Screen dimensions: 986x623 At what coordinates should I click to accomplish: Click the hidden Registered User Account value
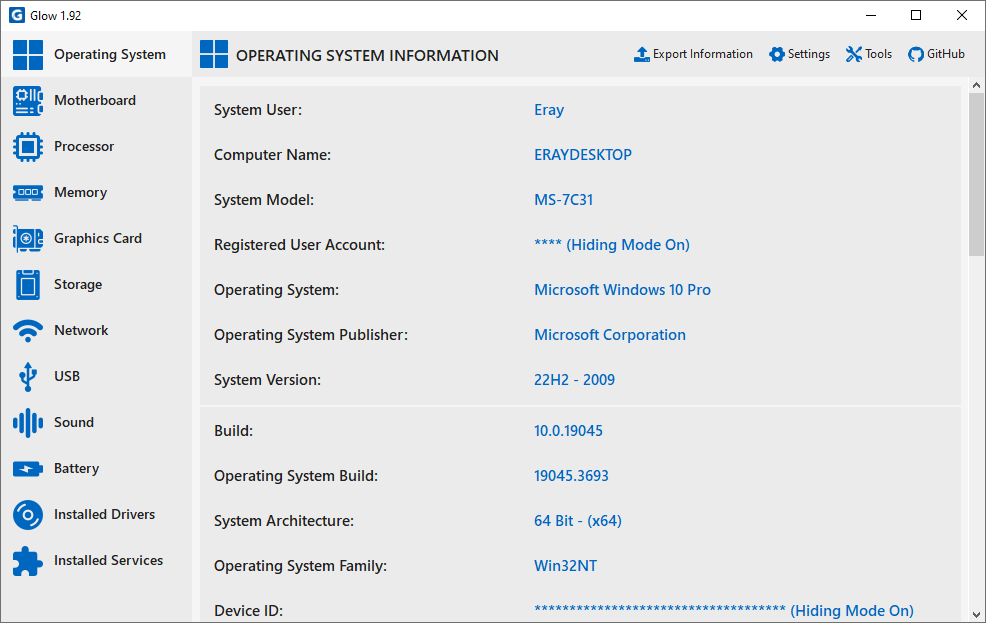(612, 245)
